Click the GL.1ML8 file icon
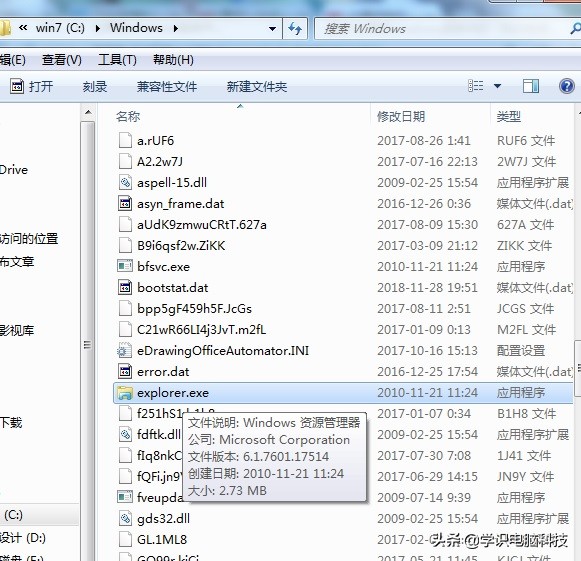The width and height of the screenshot is (581, 561). point(125,540)
